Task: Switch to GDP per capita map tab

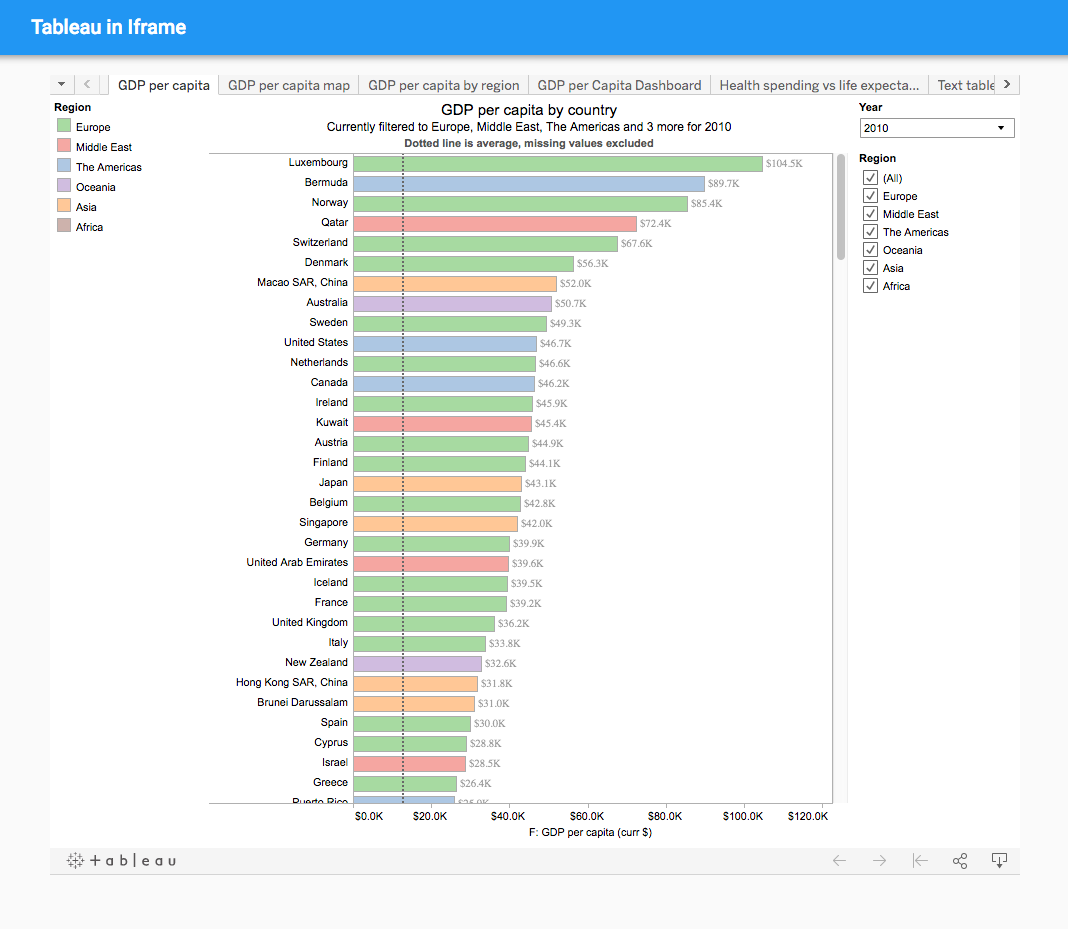Action: 289,85
